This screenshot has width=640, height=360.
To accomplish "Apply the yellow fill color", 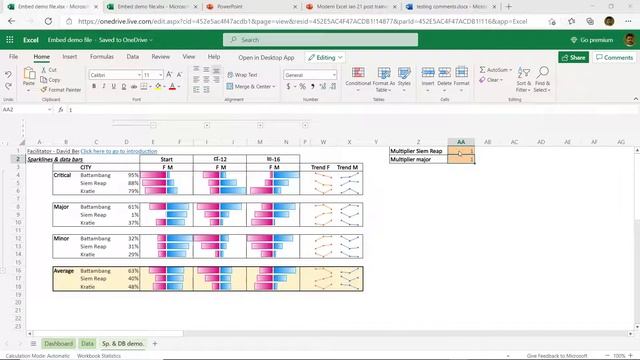I will 158,86.
